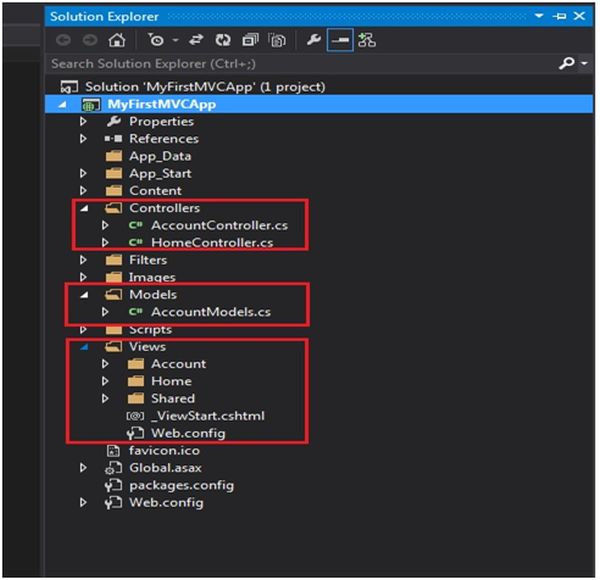Screen dimensions: 600x580
Task: Expand the Properties node
Action: (83, 121)
